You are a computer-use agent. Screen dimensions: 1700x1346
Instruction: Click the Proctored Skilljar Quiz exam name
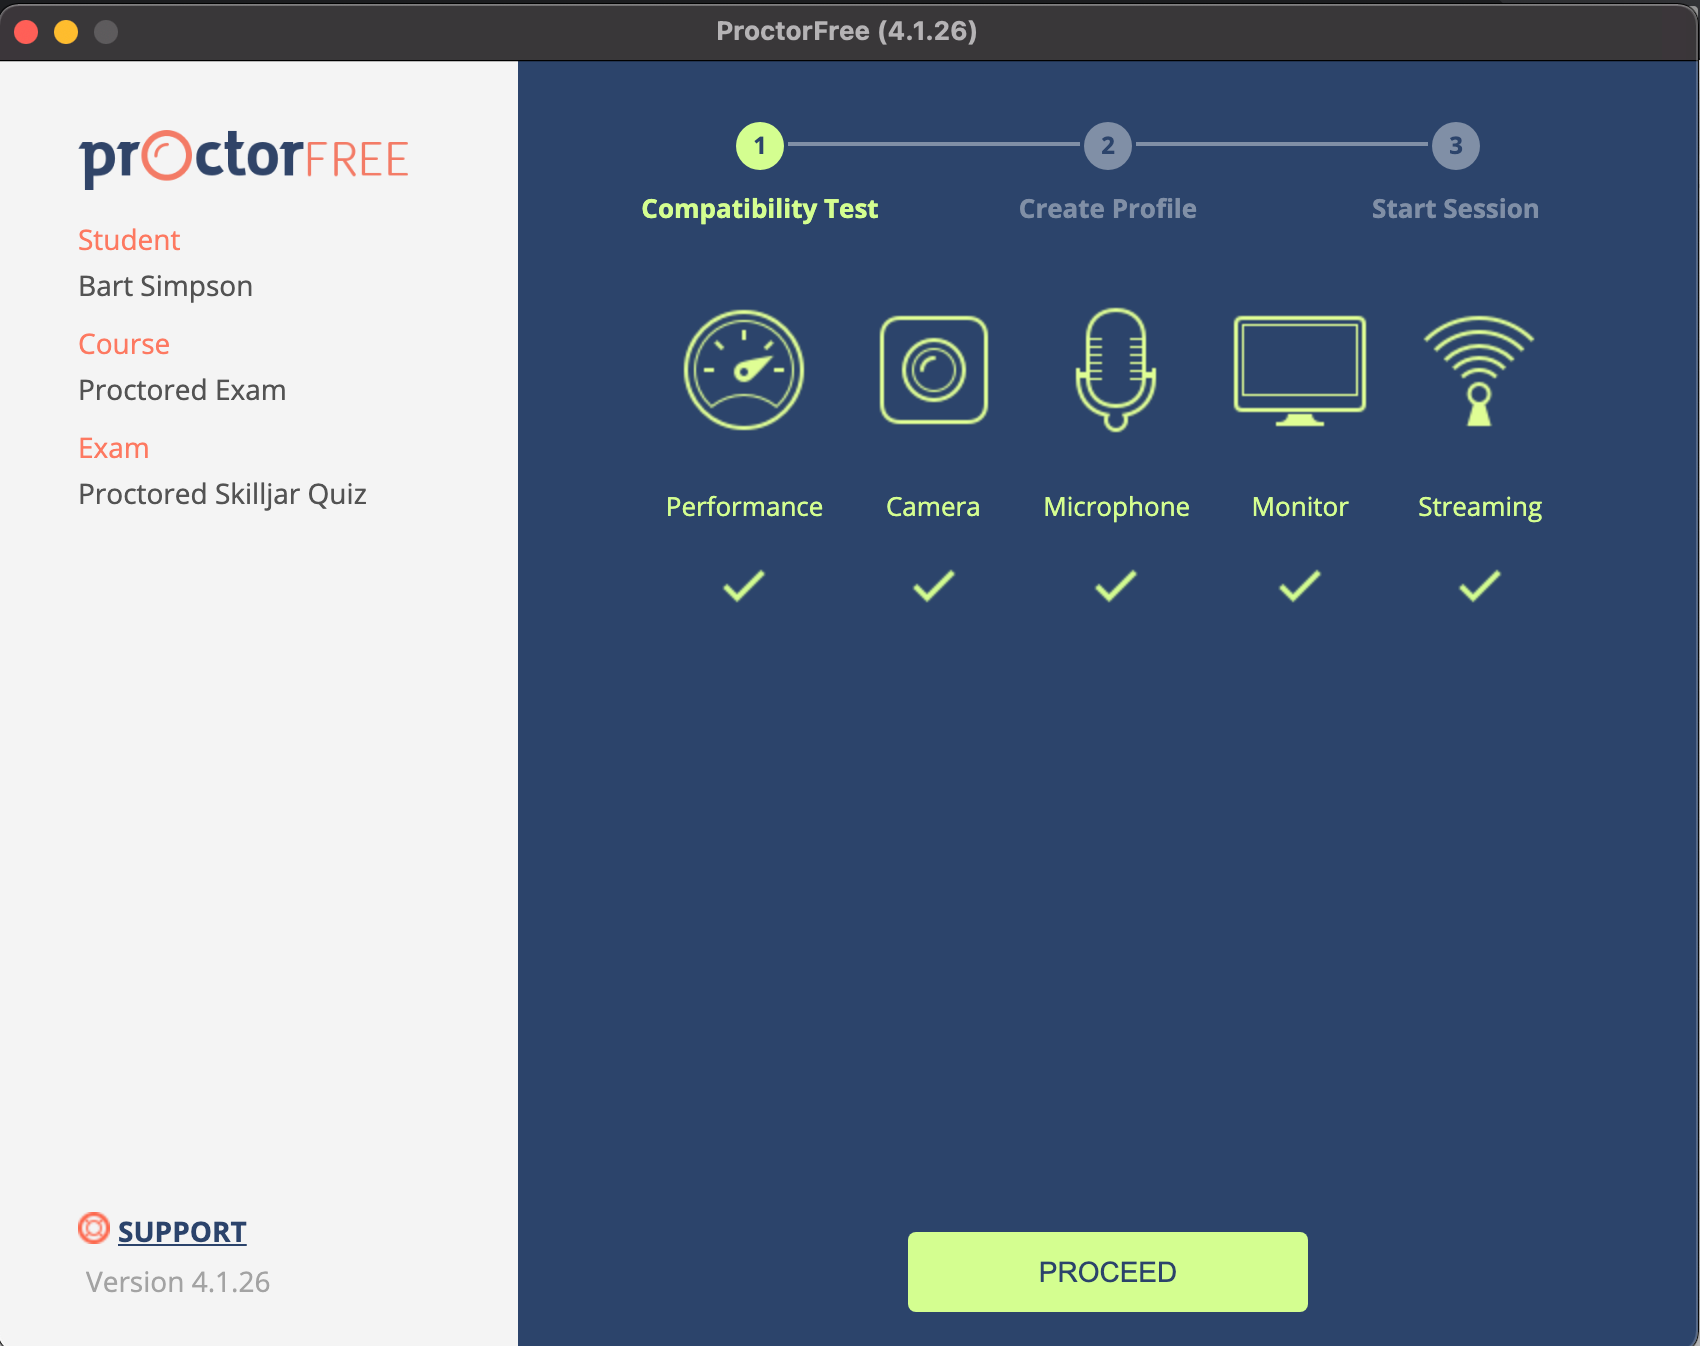(222, 495)
